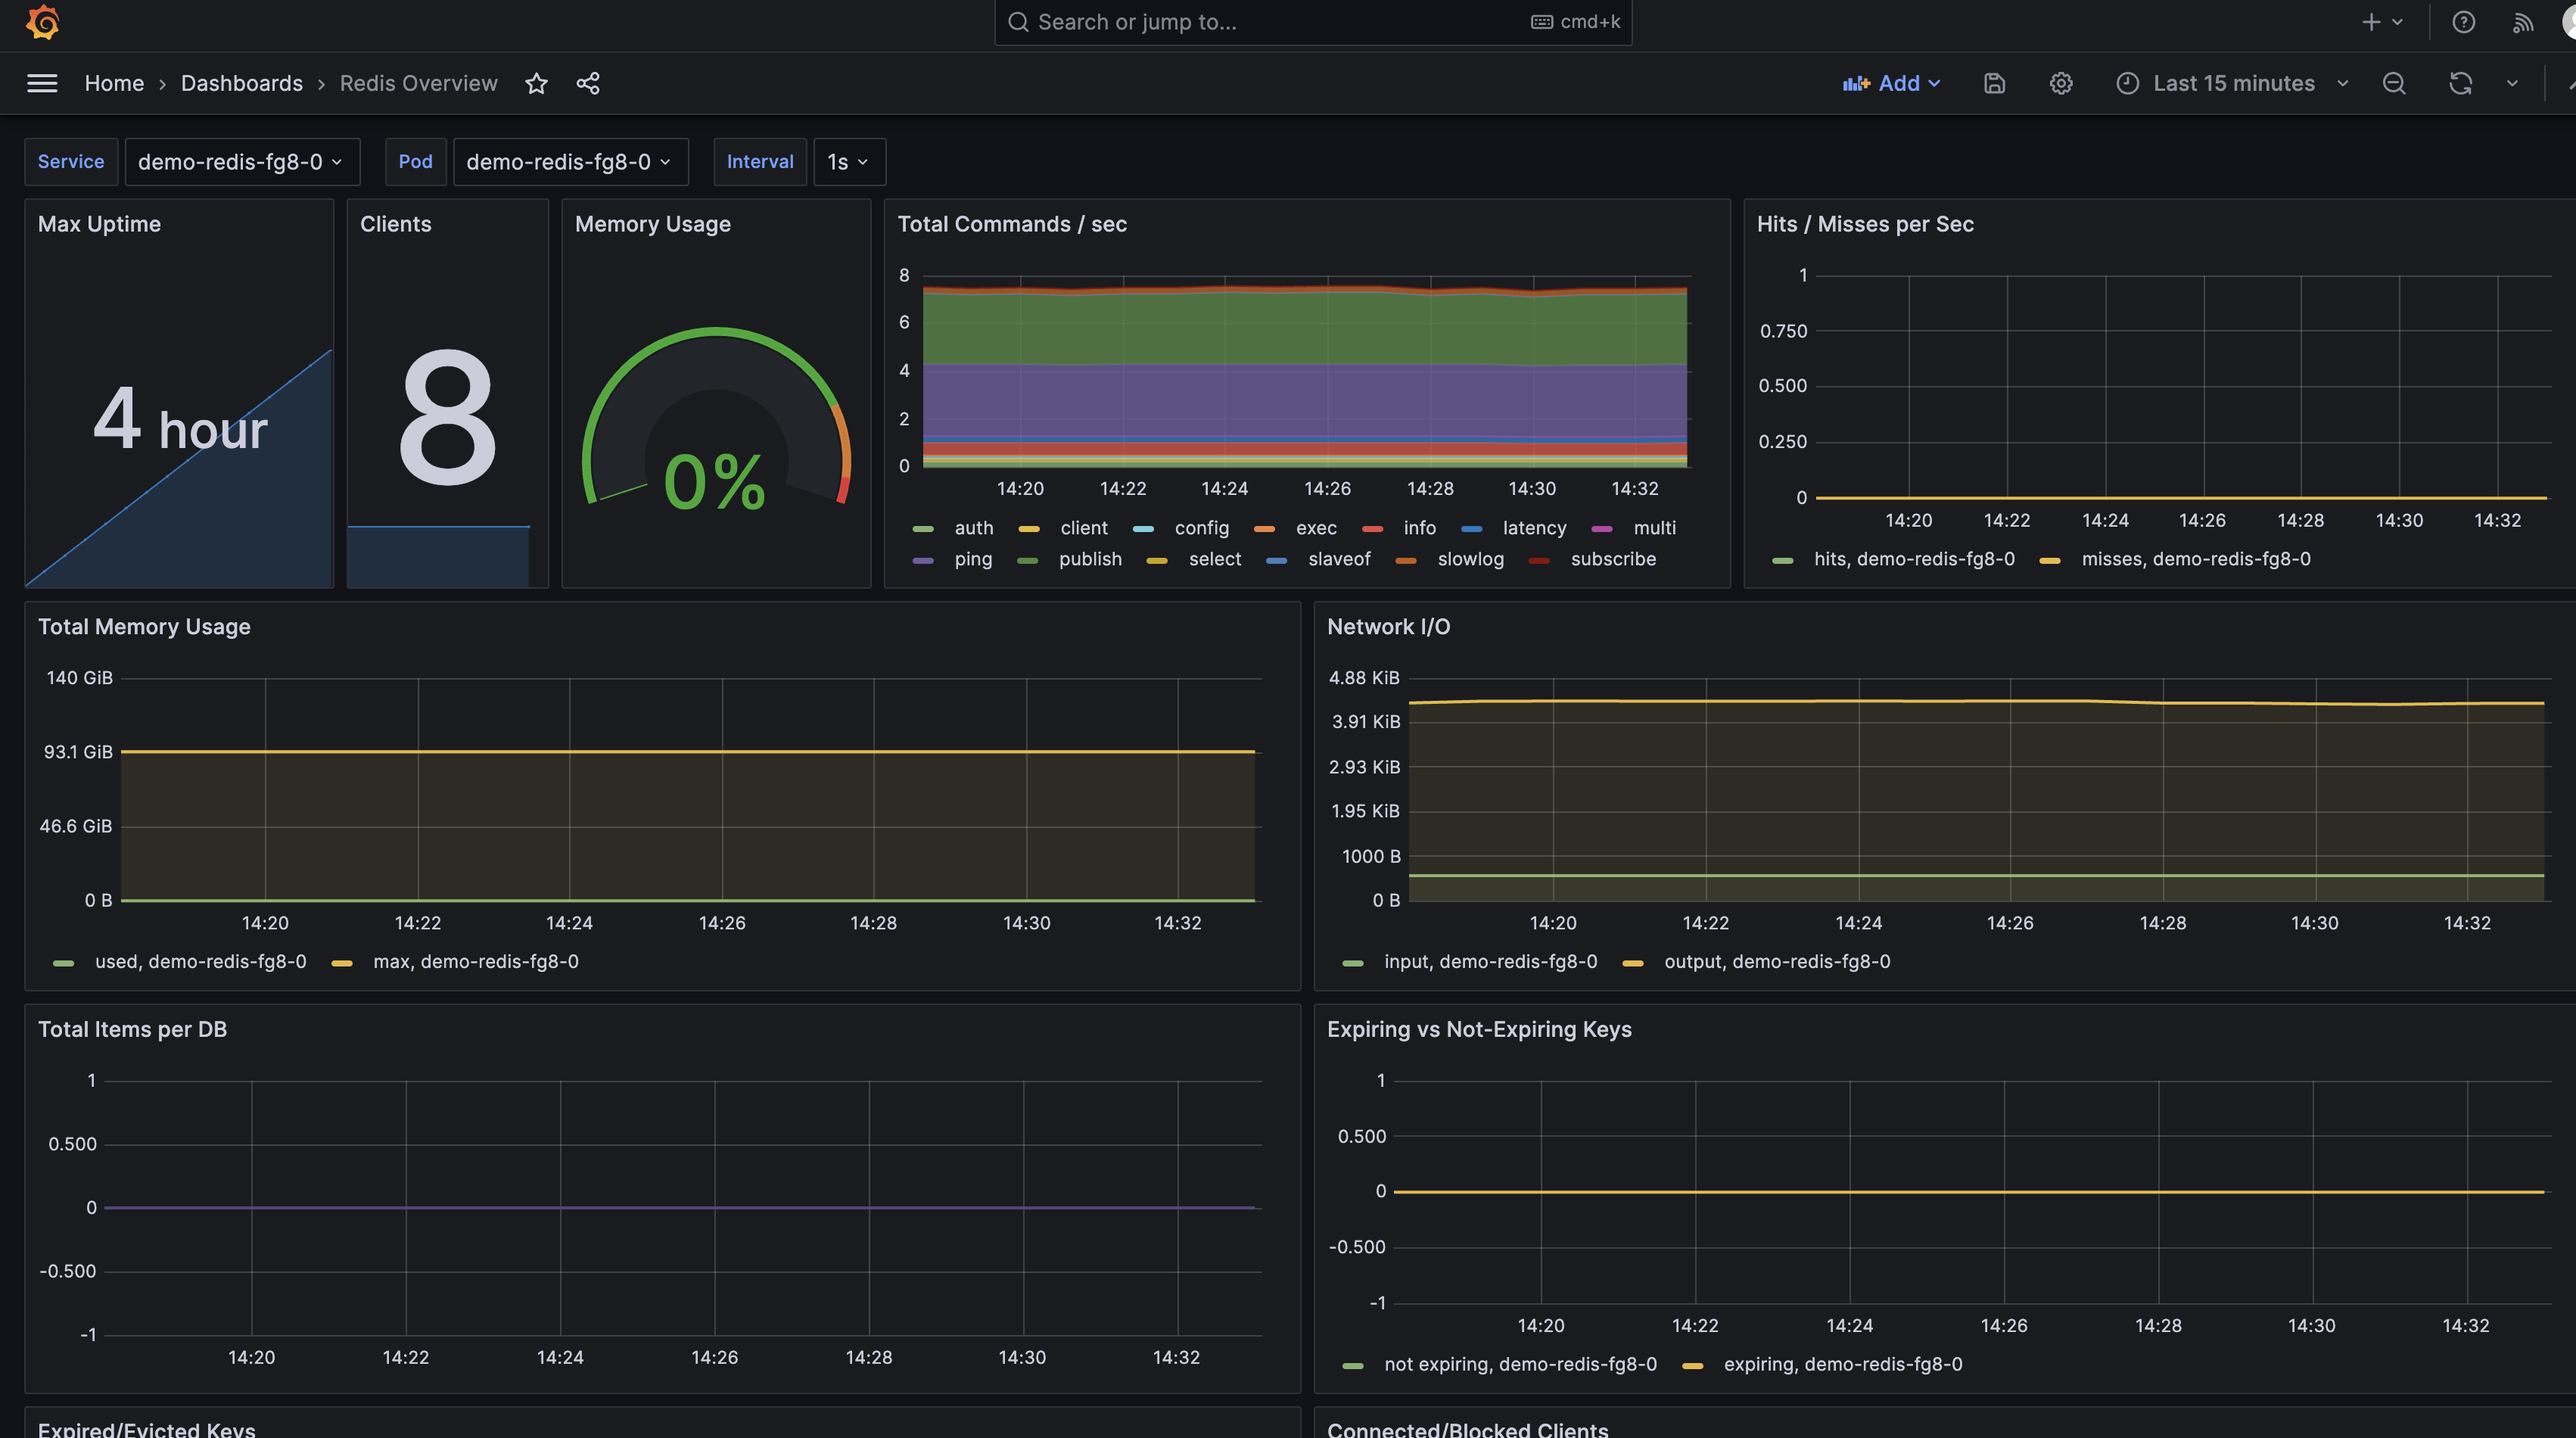Toggle the Interval selector dropdown
Image resolution: width=2576 pixels, height=1438 pixels.
[846, 161]
